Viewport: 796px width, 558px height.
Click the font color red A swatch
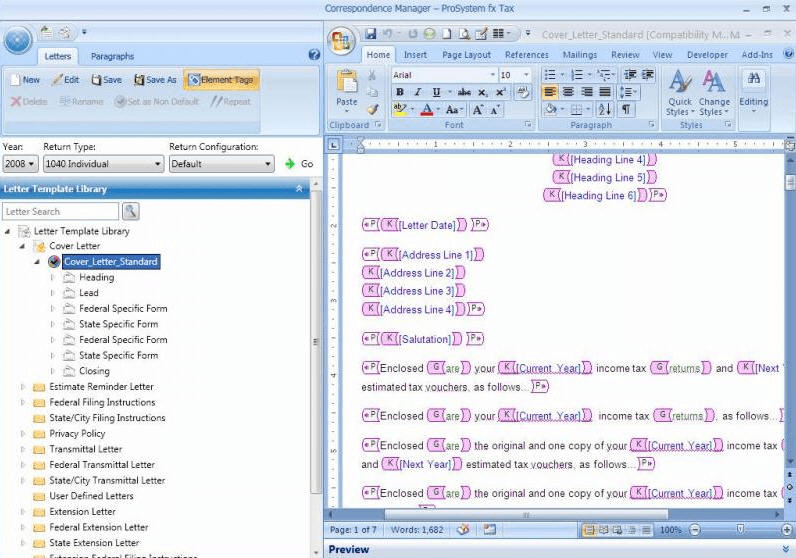tap(427, 109)
